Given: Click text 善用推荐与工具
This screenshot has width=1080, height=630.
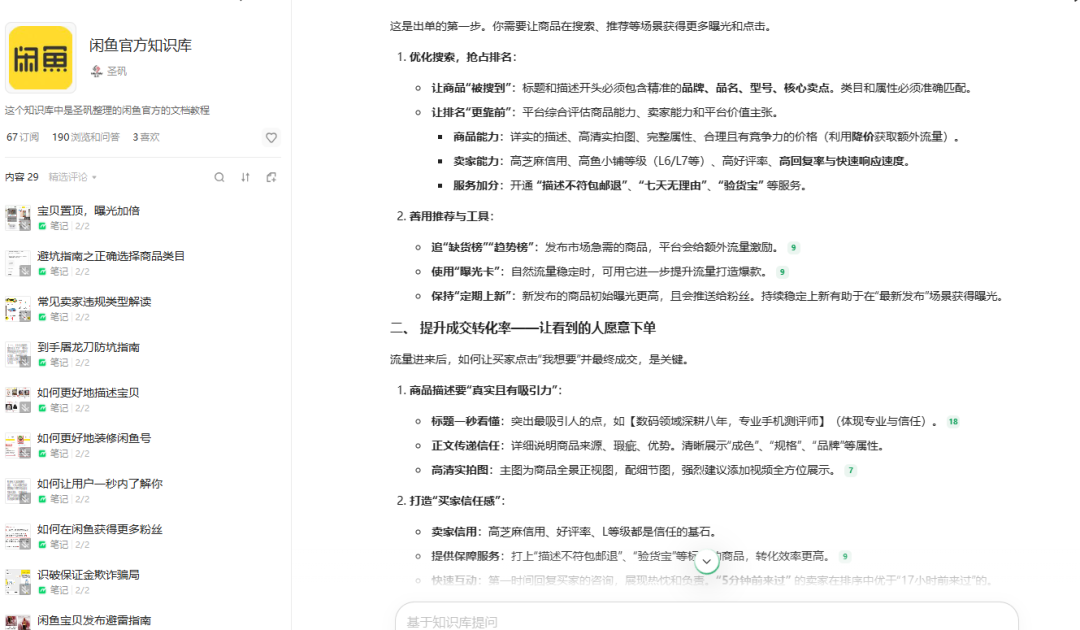Looking at the screenshot, I should point(451,216).
